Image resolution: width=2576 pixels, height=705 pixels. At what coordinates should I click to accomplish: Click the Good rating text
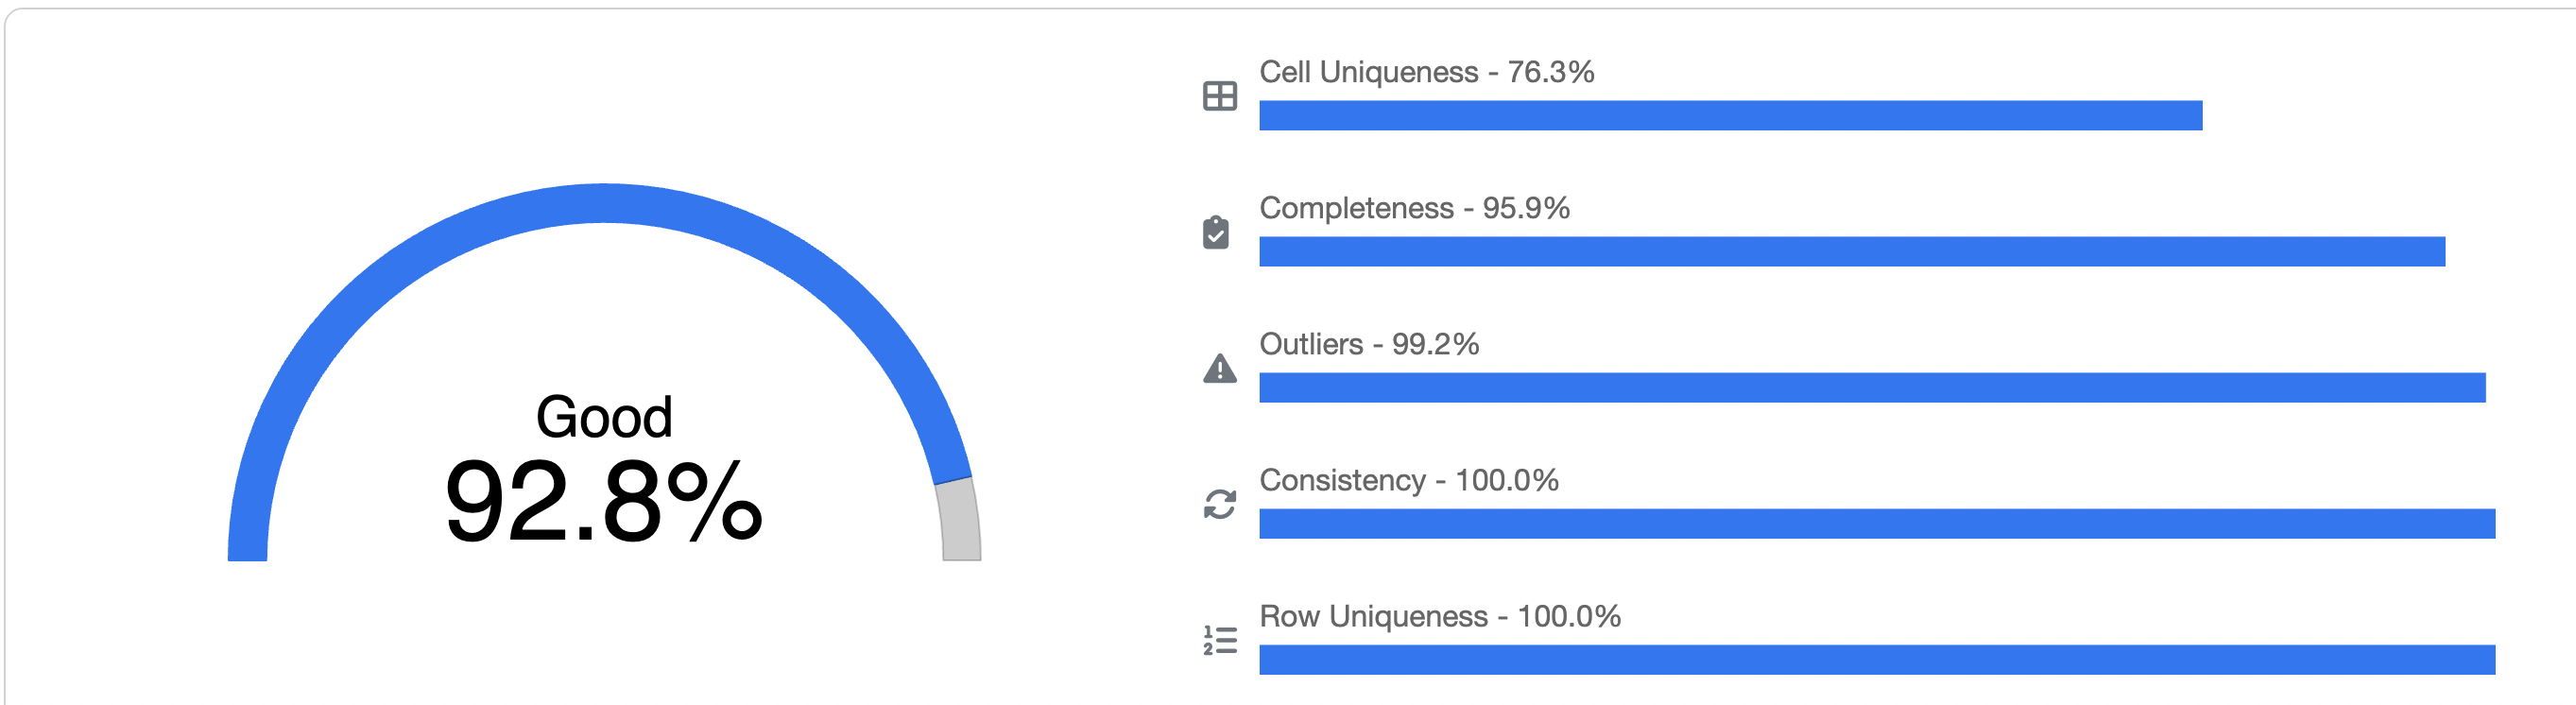603,416
